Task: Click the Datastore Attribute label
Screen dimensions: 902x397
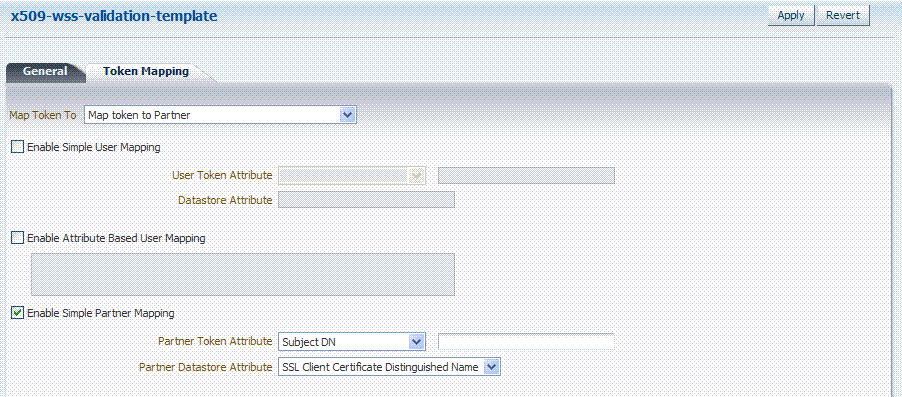Action: click(226, 200)
